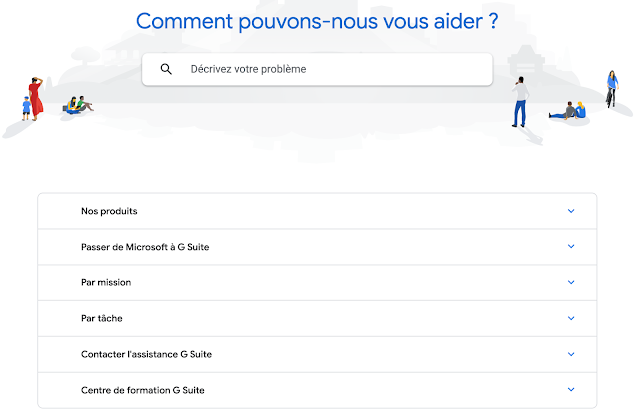Expand the 'Par mission' chevron arrow

[571, 283]
